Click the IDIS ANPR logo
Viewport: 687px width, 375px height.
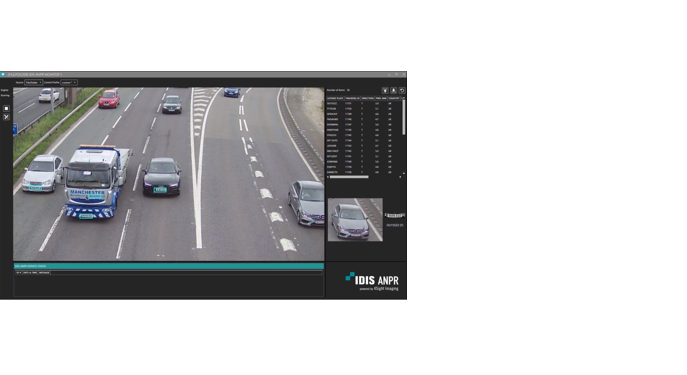[x=372, y=281]
